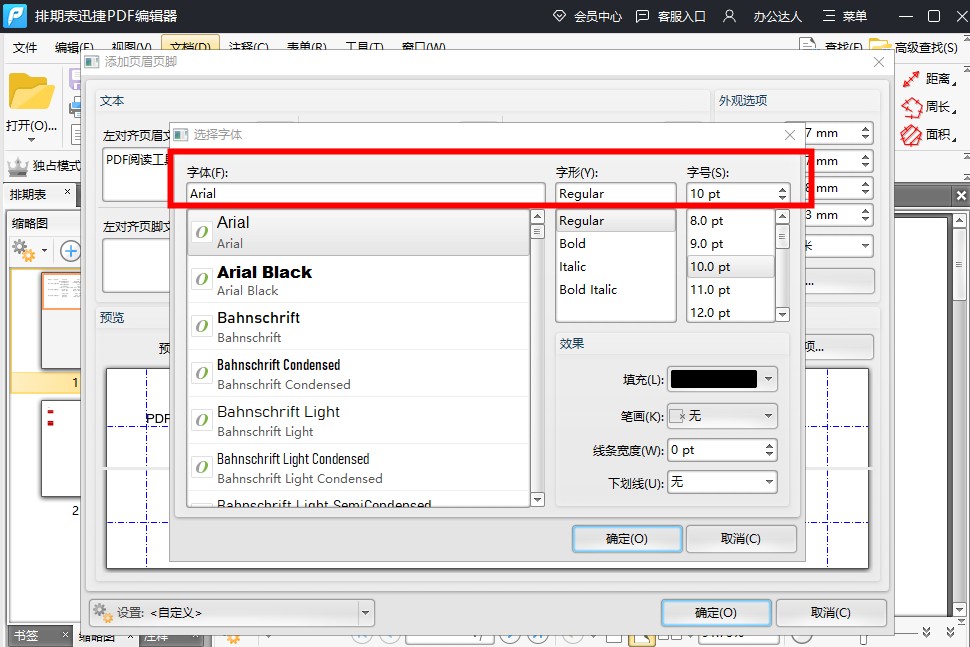Open 客服入口 customer service
The width and height of the screenshot is (970, 647).
tap(670, 16)
